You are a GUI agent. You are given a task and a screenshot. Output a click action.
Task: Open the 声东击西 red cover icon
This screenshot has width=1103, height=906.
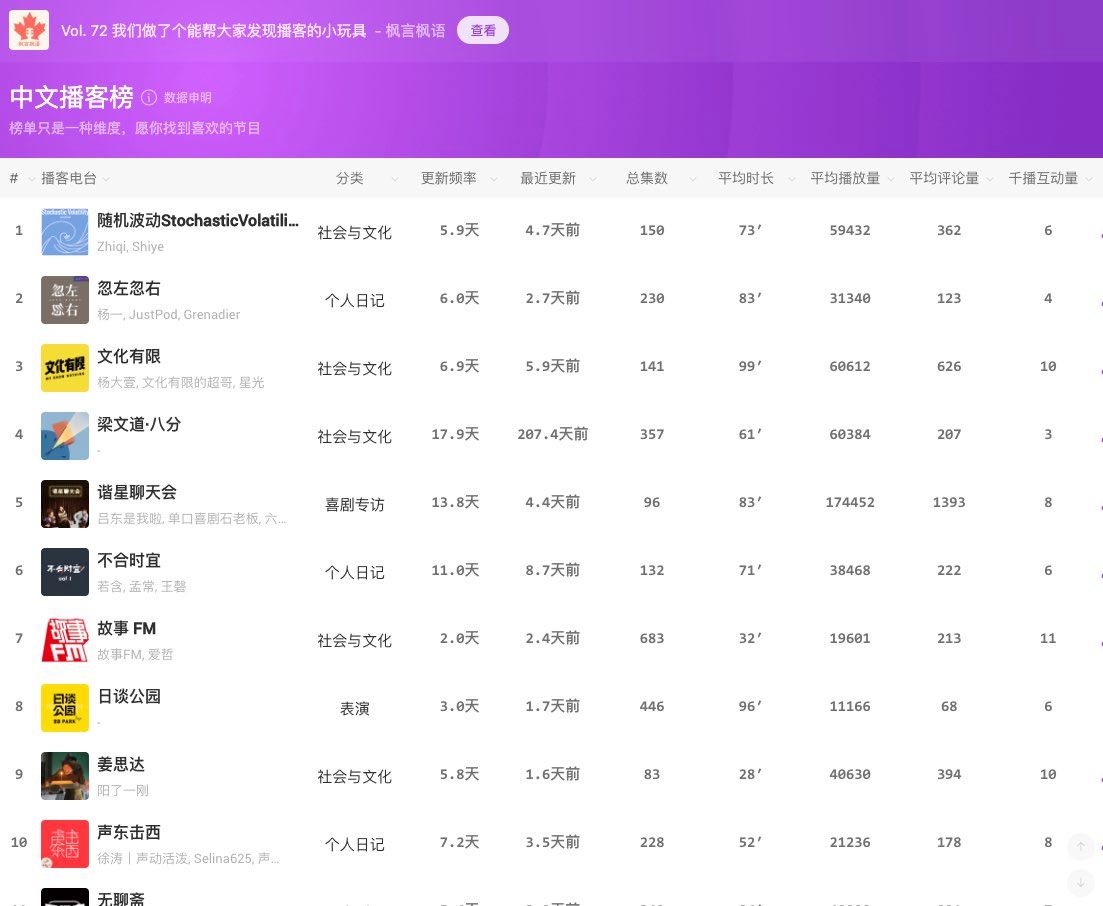65,844
